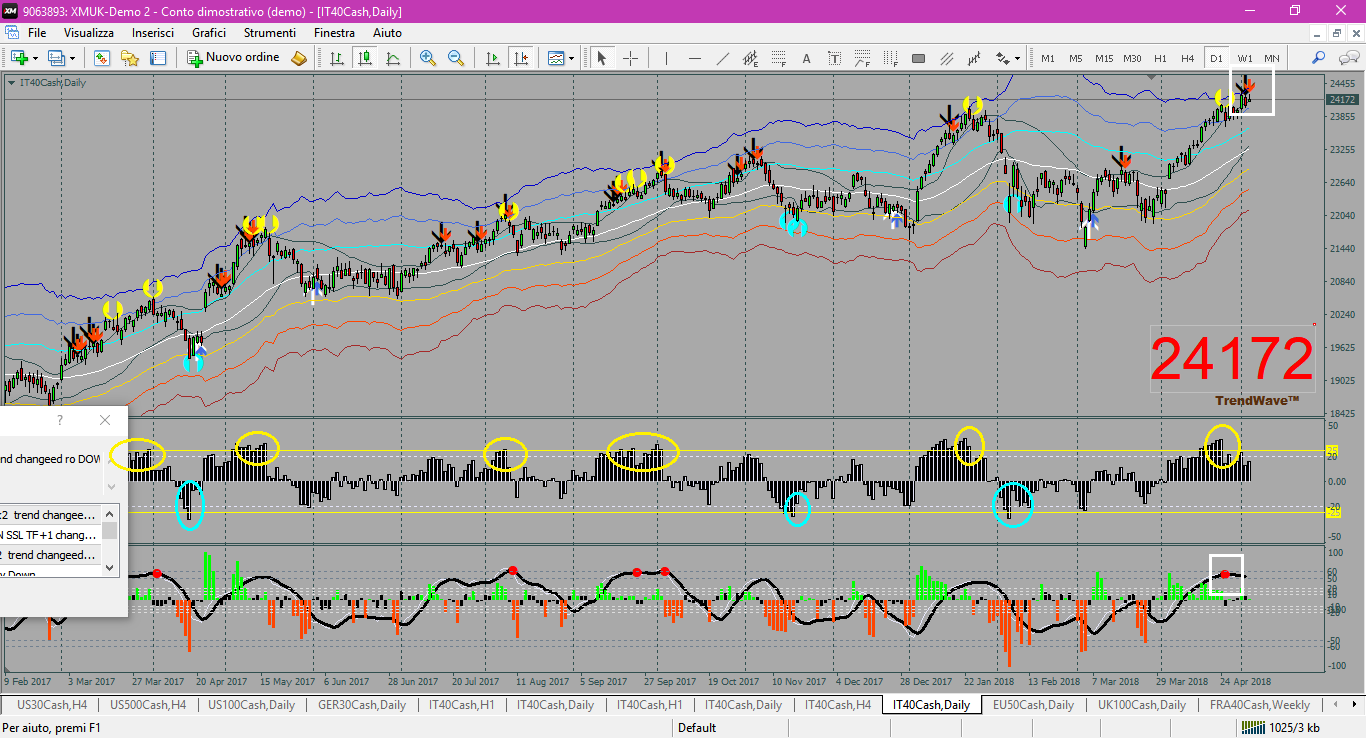Open the Inserisci menu
This screenshot has width=1366, height=738.
point(153,33)
